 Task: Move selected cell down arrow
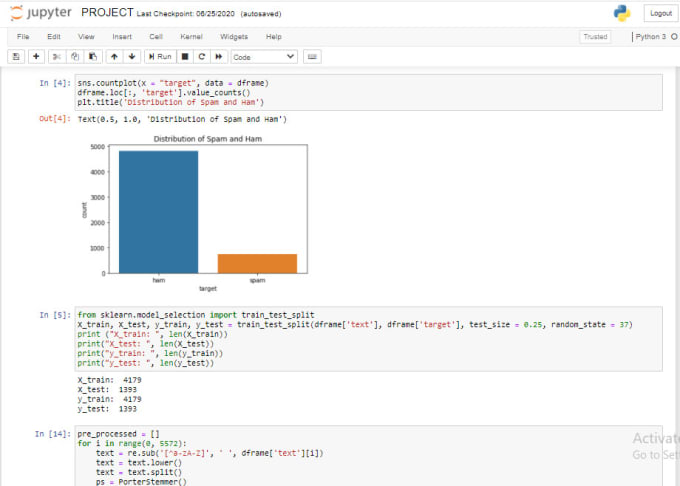click(132, 56)
